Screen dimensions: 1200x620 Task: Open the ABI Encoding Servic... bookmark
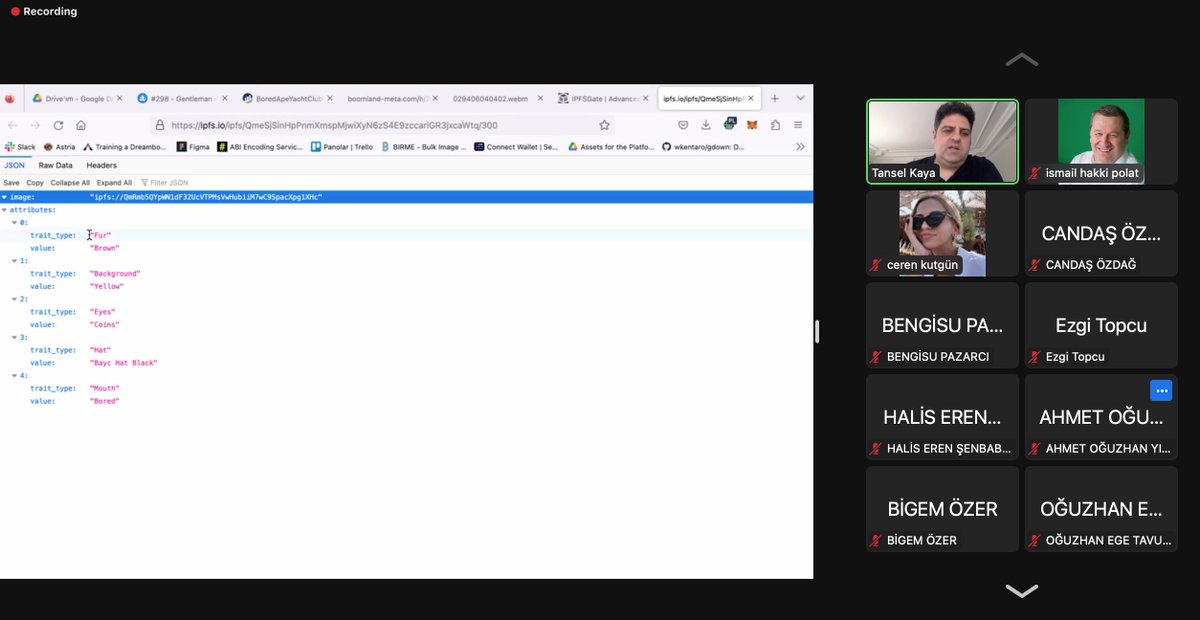point(260,146)
